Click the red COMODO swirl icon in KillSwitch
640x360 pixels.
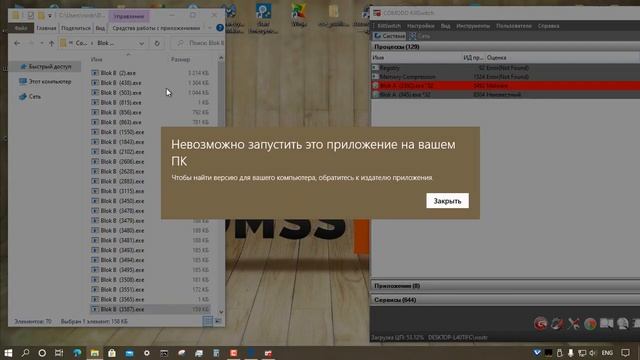tap(540, 324)
